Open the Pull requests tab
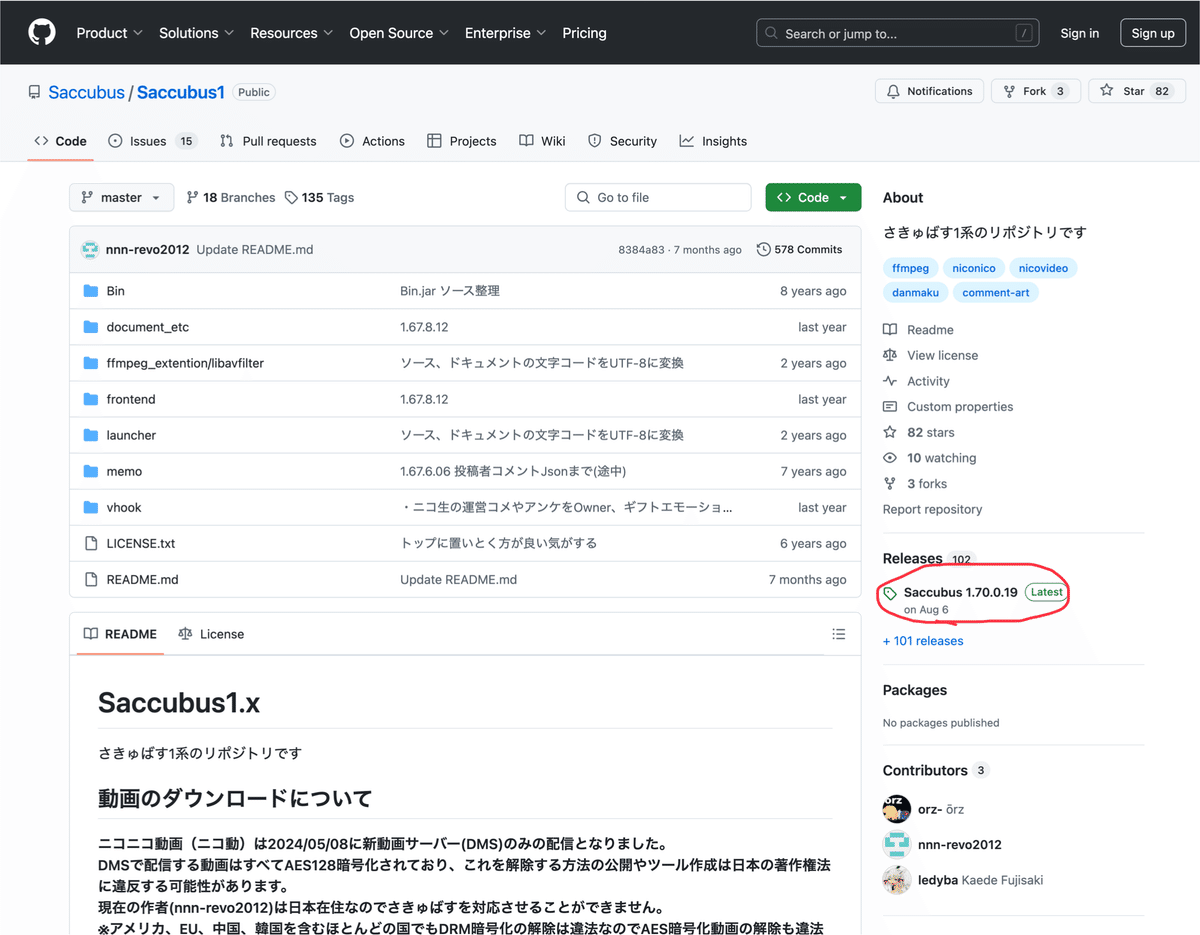This screenshot has width=1200, height=935. tap(268, 141)
